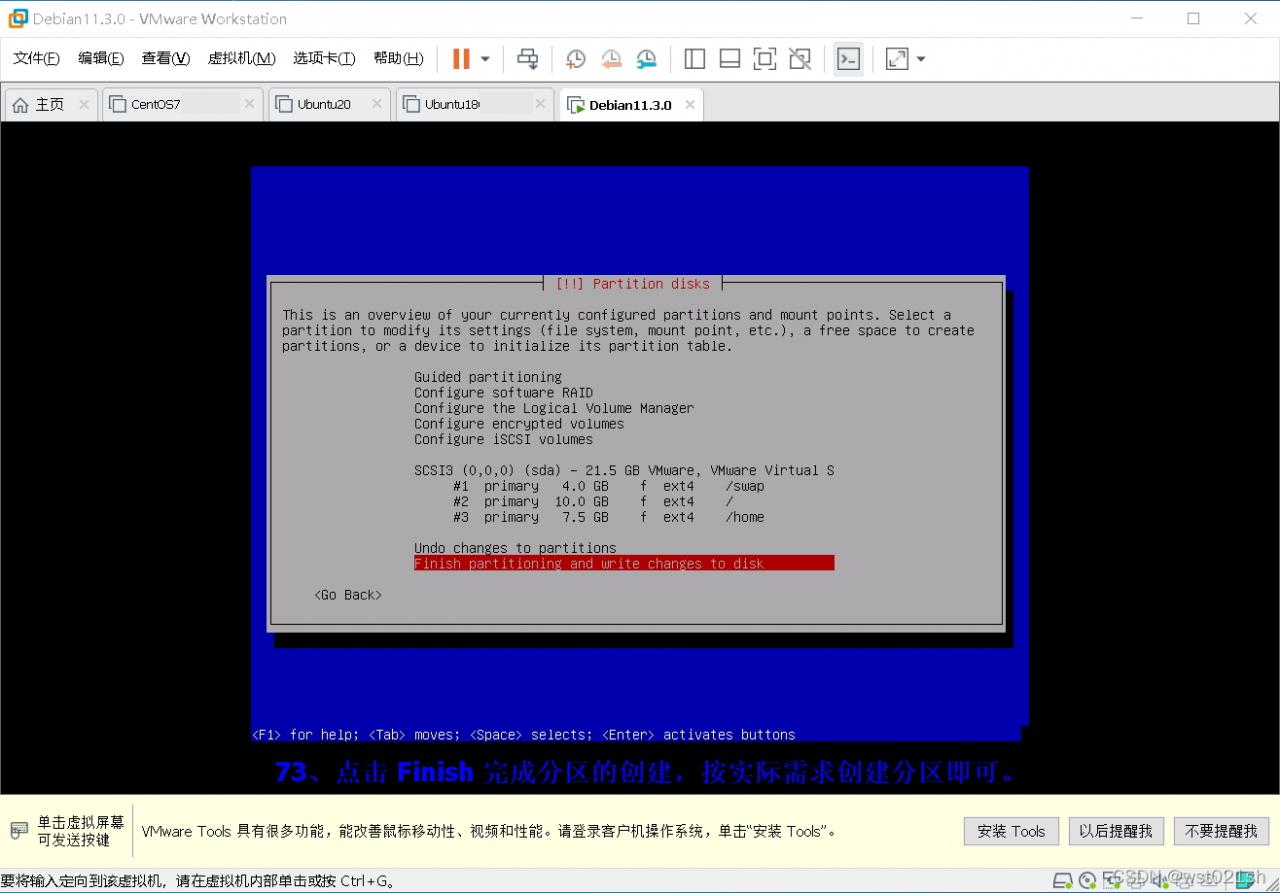Screen dimensions: 1280x893
Task: Close the 主页 tab
Action: click(x=84, y=104)
